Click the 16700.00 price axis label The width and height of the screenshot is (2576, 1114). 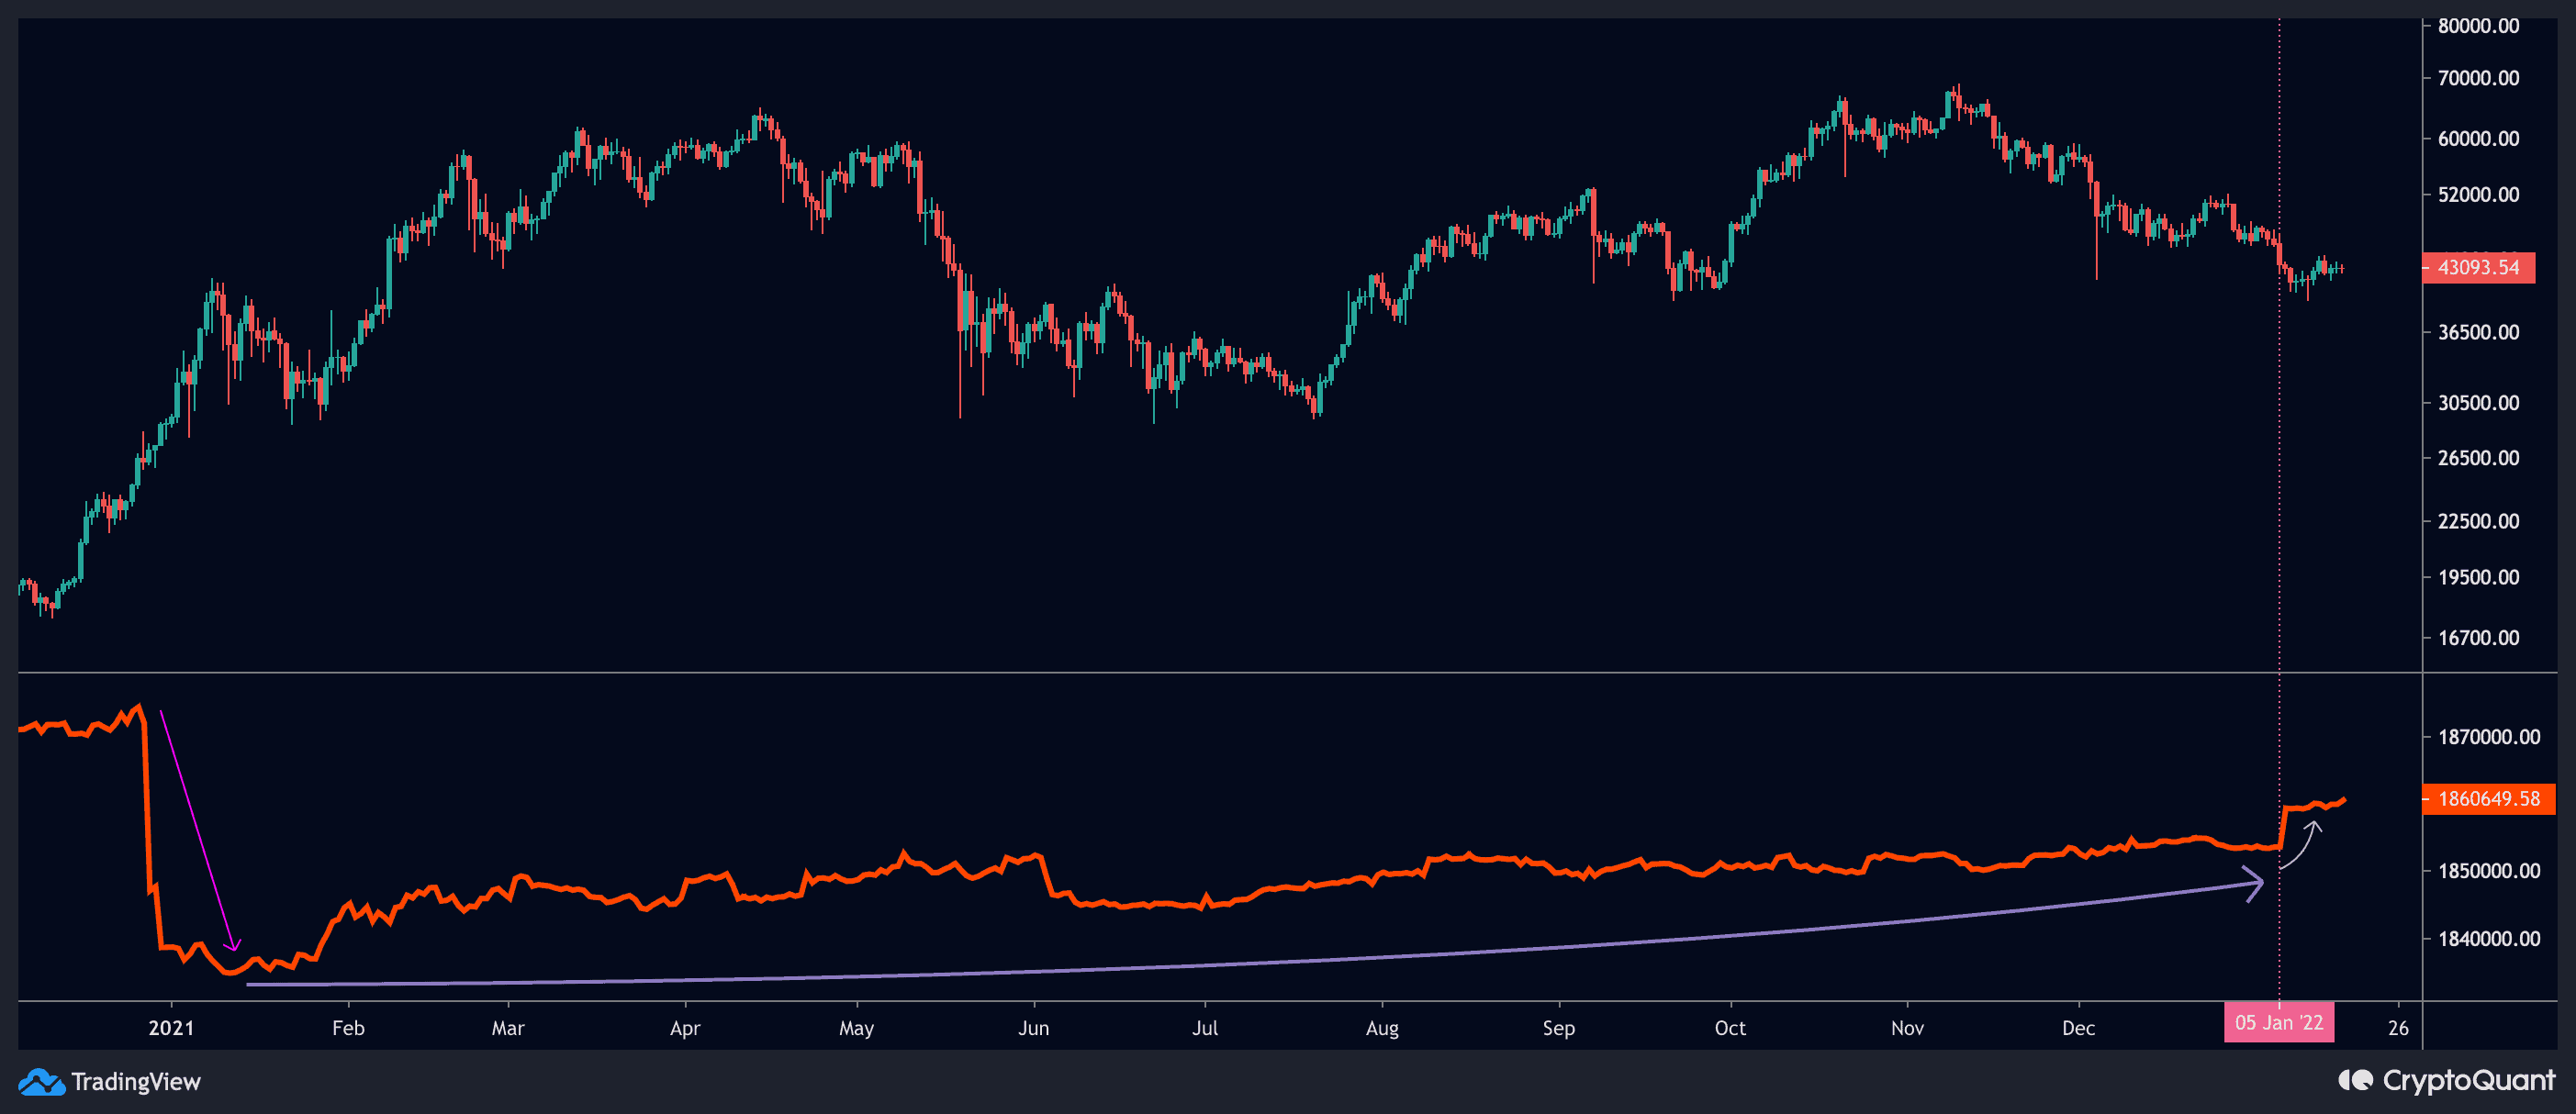click(2478, 638)
